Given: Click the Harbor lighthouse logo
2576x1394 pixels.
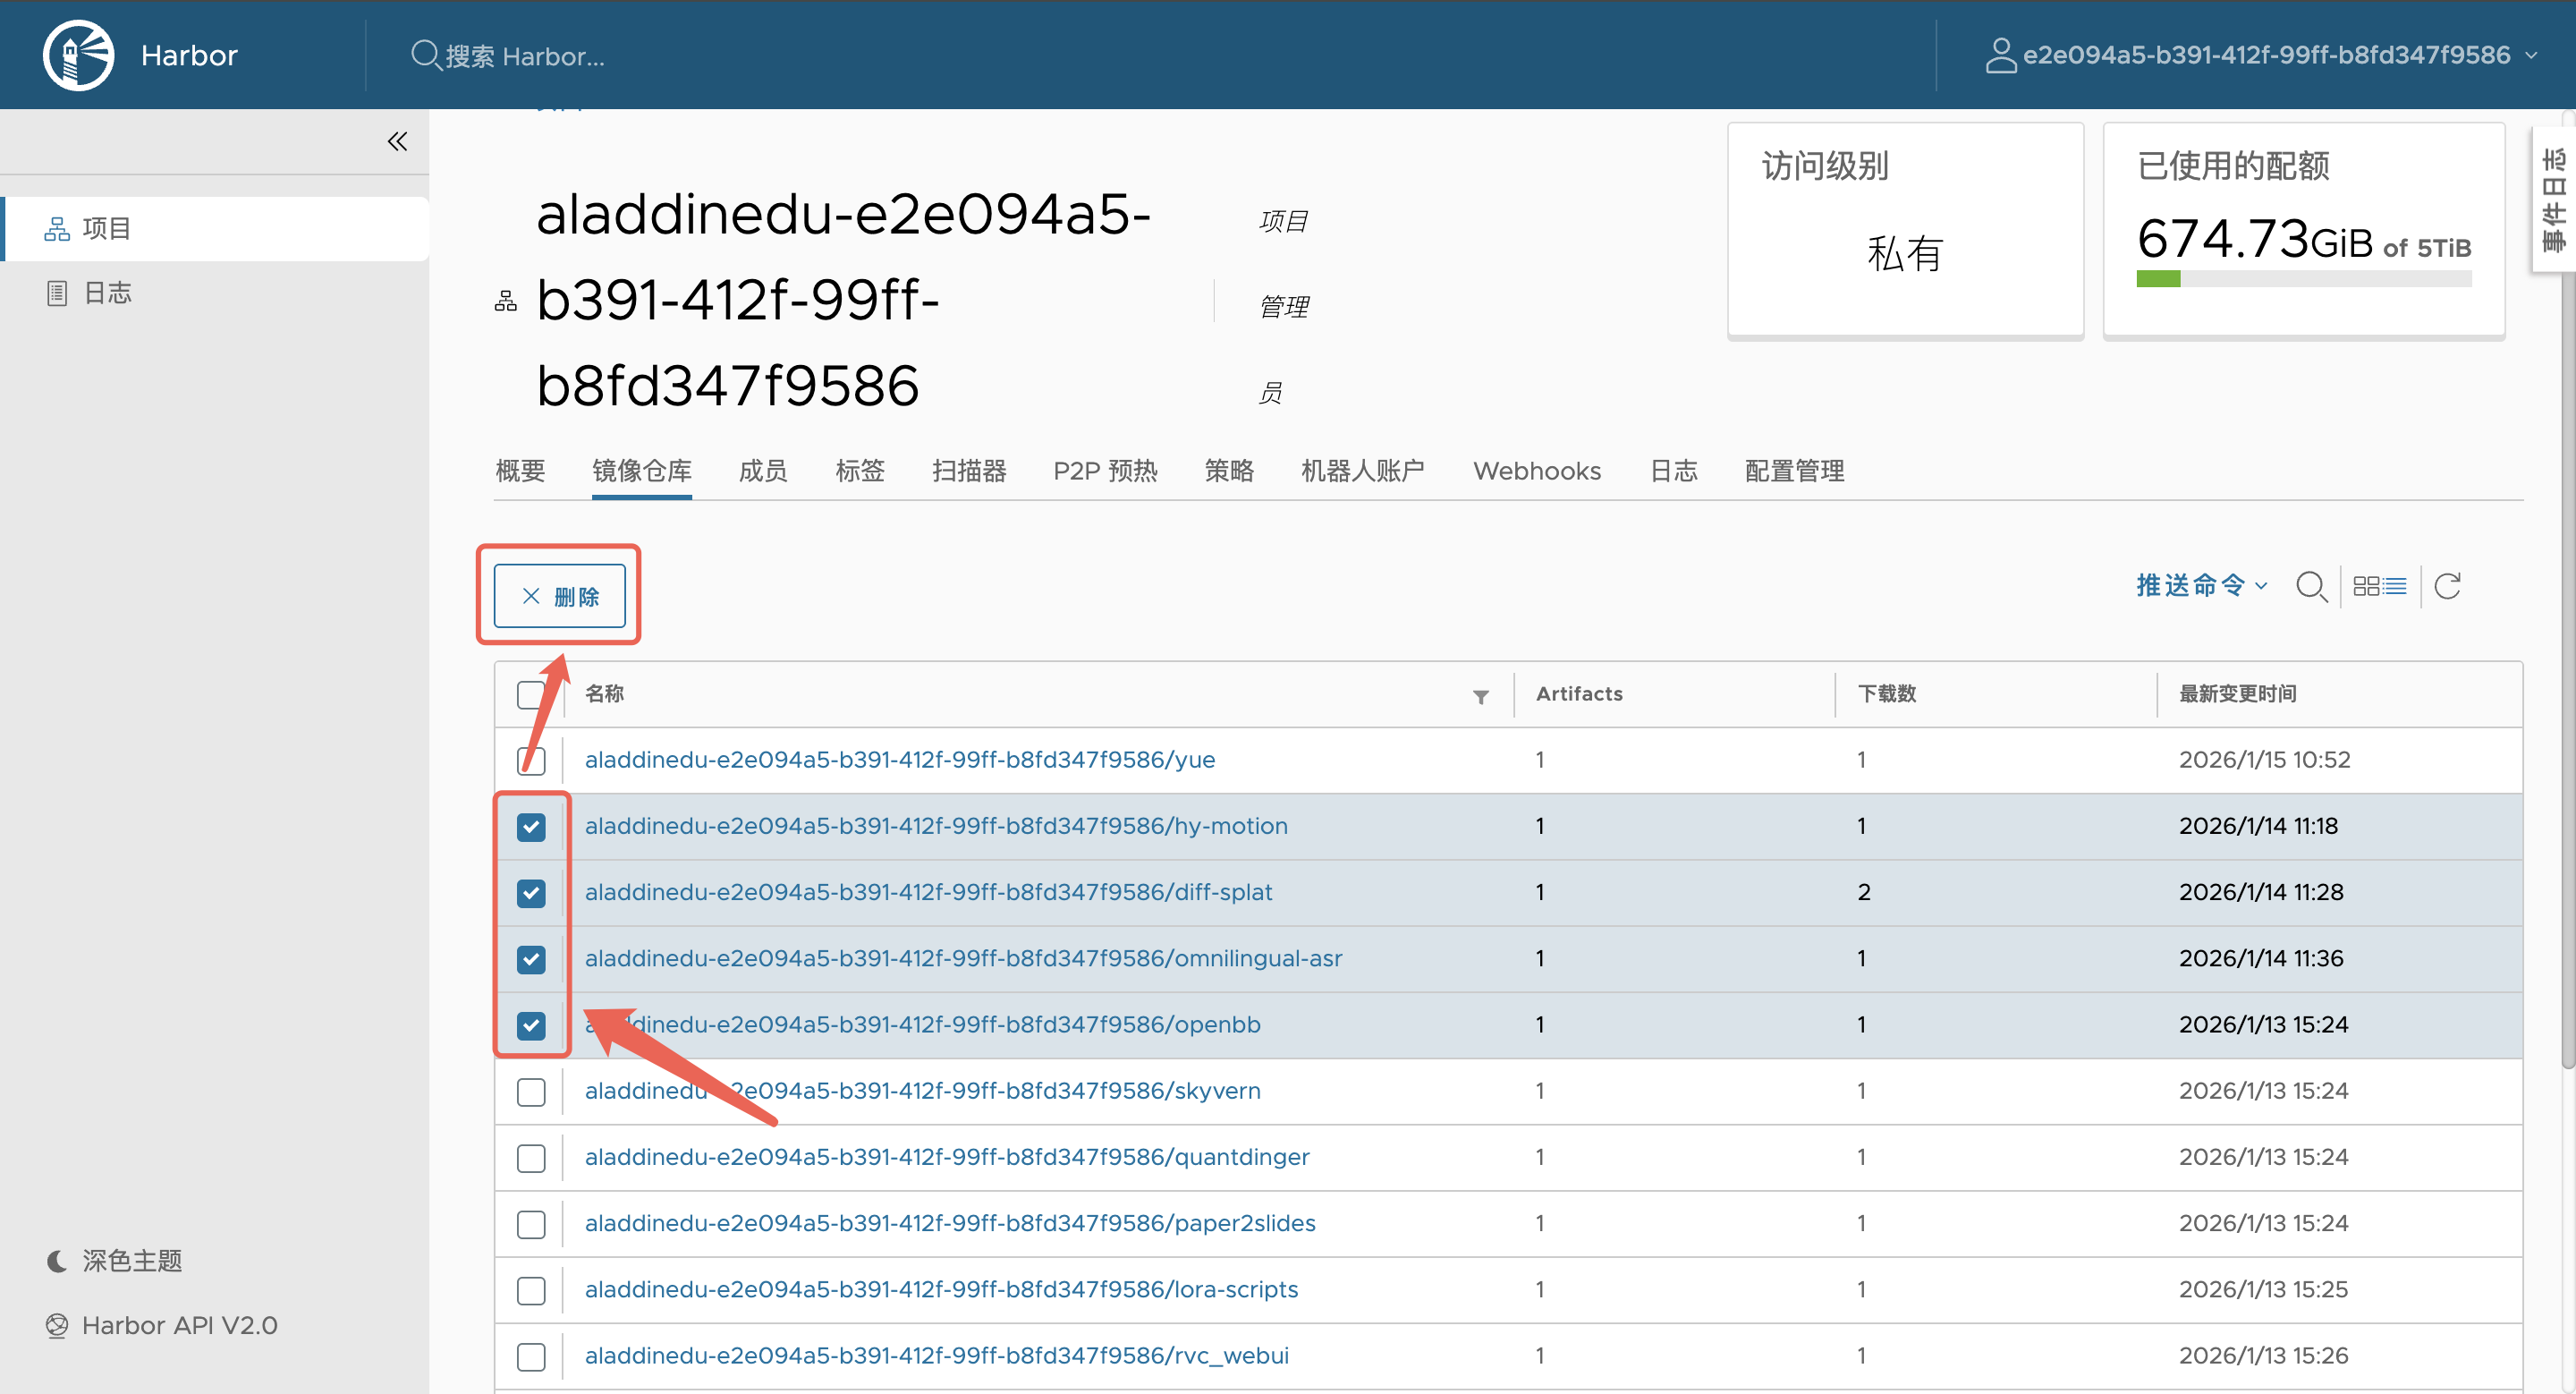Looking at the screenshot, I should pos(78,55).
